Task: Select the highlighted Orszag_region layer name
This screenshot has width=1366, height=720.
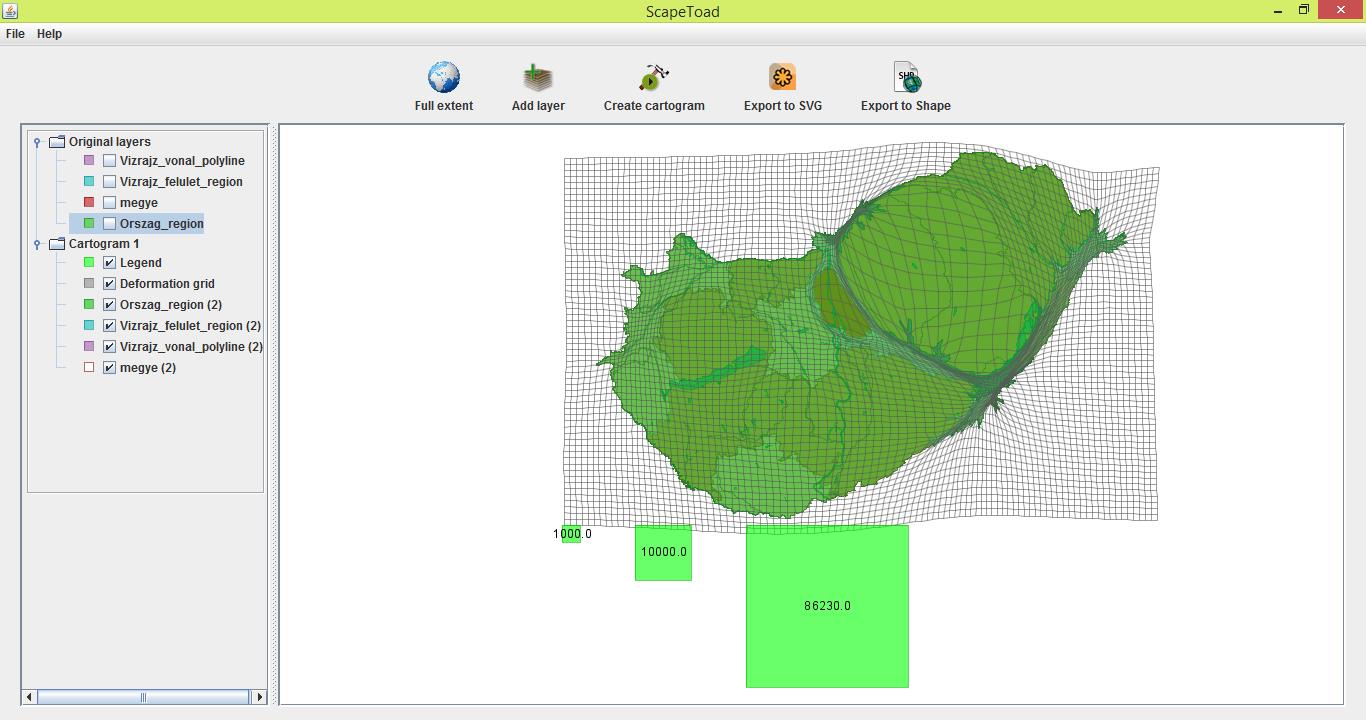Action: (162, 224)
